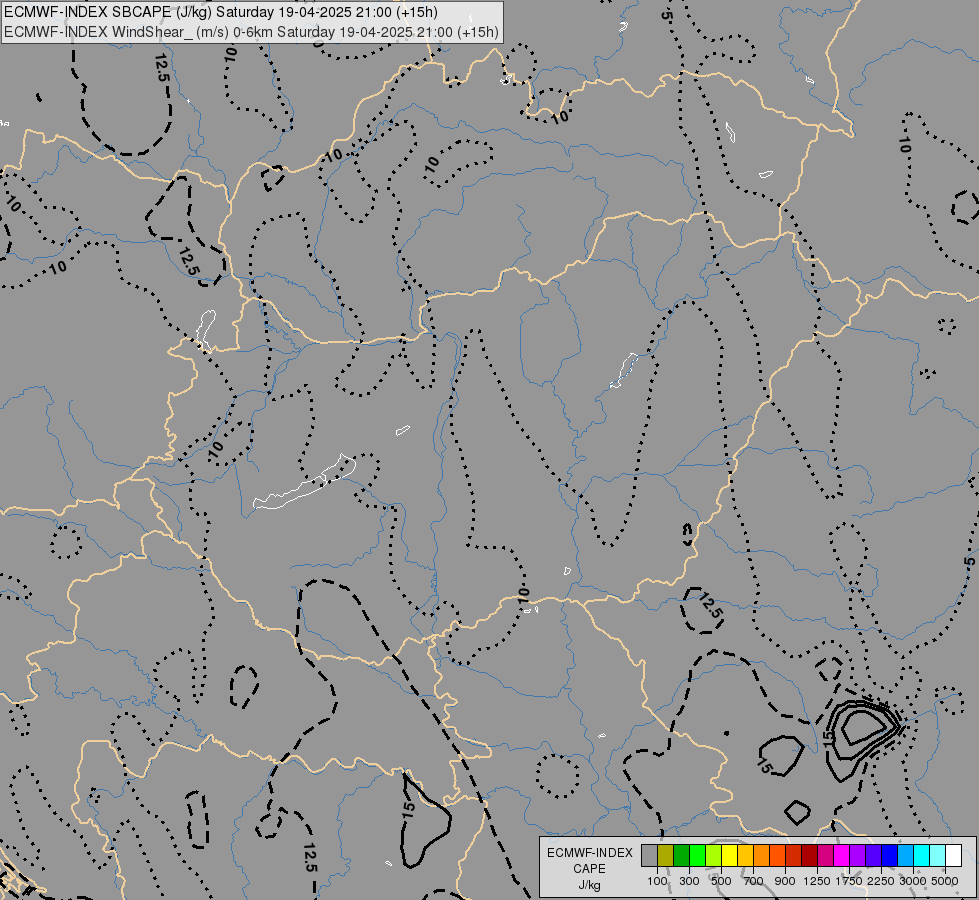Click the J/kg unit label in legend

click(x=589, y=886)
